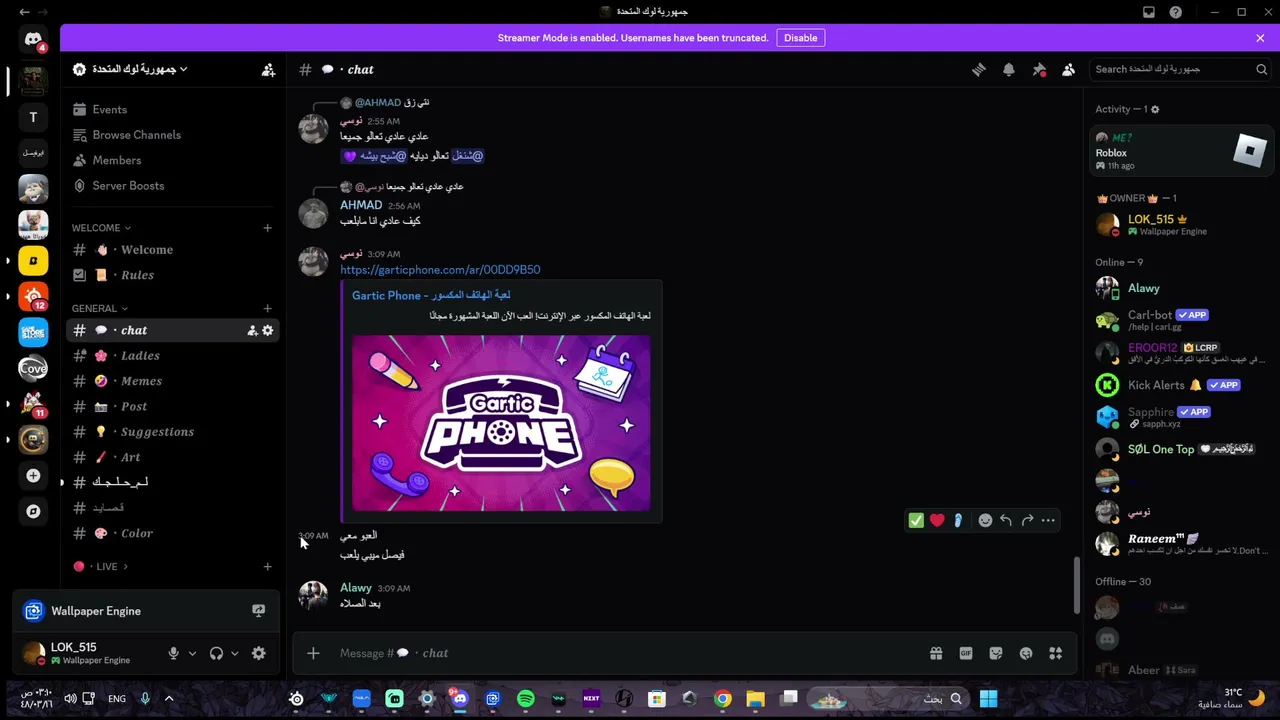This screenshot has width=1280, height=720.
Task: Add a server
Action: tap(33, 476)
